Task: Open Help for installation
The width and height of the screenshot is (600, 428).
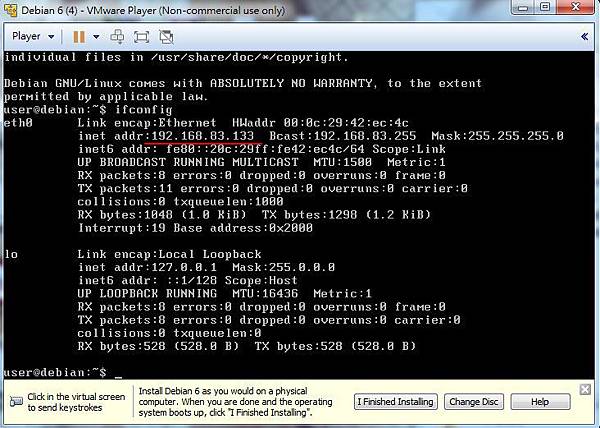Action: tap(540, 402)
